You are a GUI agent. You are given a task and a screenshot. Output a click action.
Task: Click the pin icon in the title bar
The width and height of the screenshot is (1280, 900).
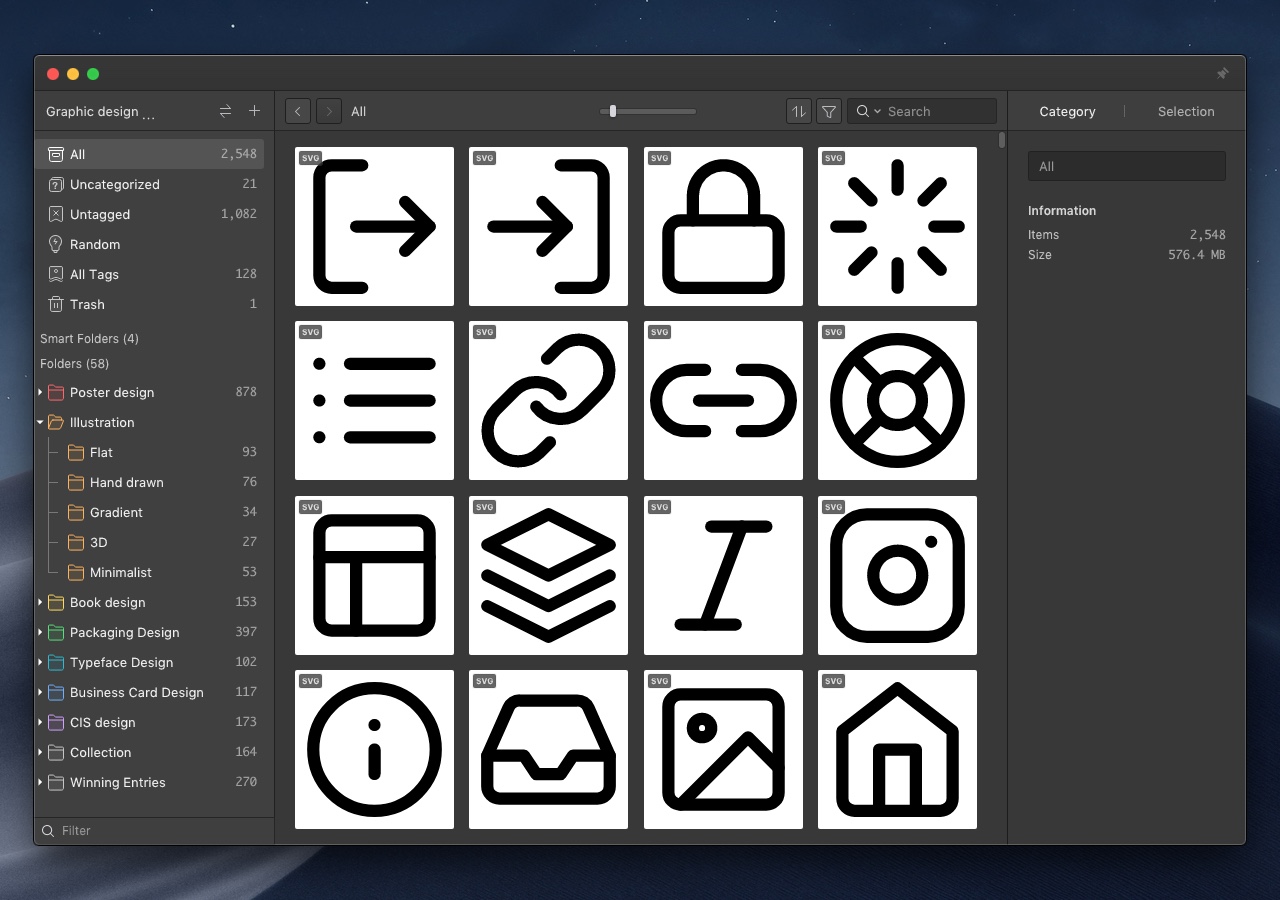tap(1222, 74)
